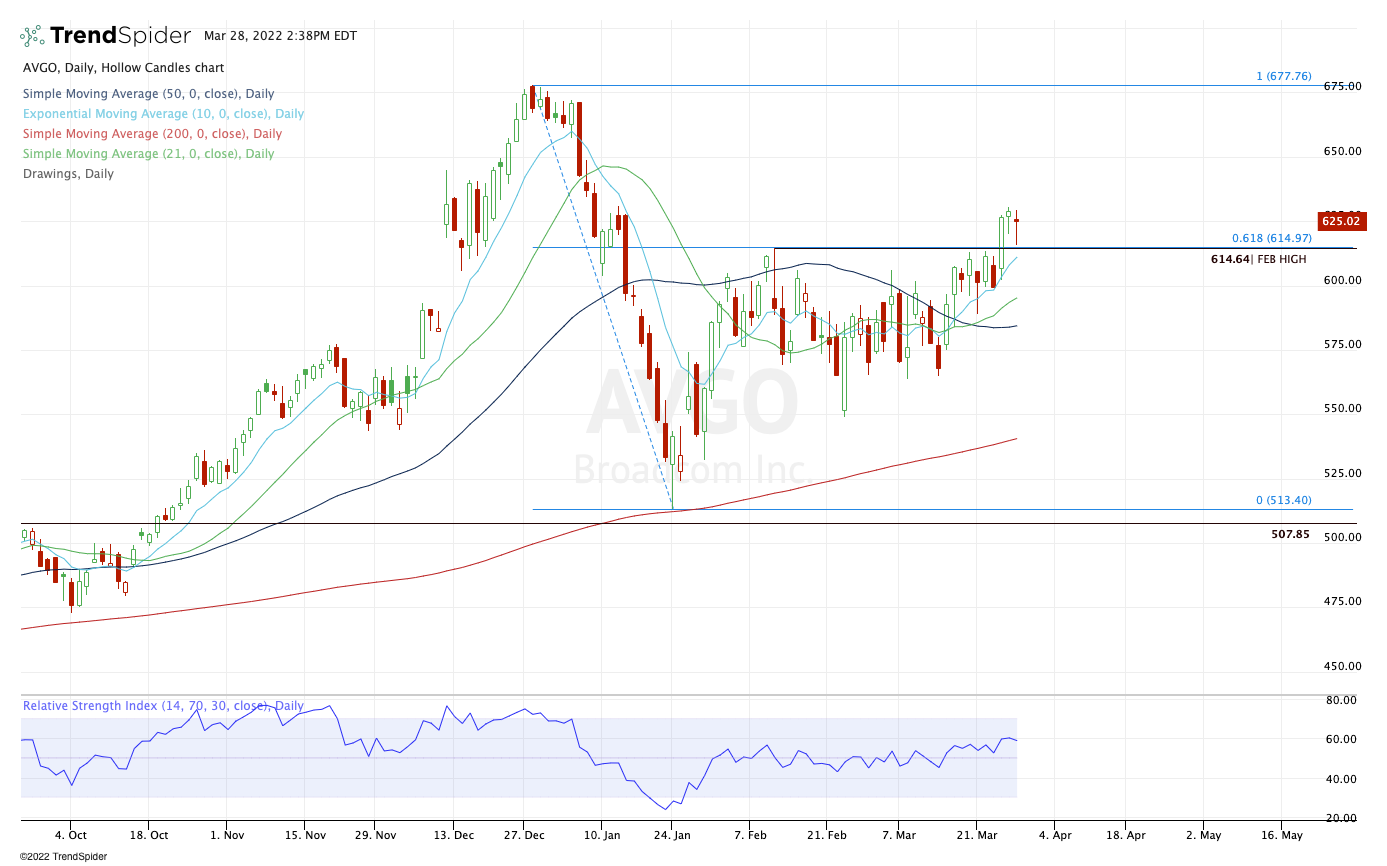Click the 450.00 price axis label

tap(1341, 666)
